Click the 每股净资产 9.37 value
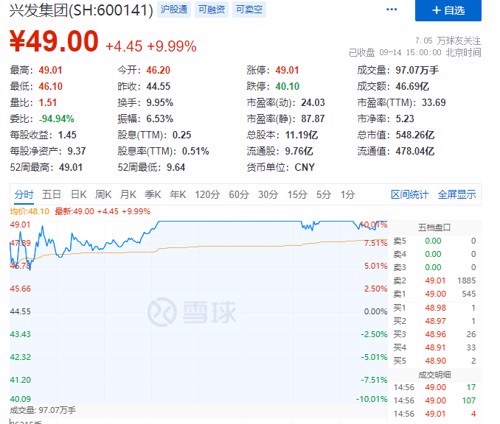500x424 pixels. (x=76, y=151)
